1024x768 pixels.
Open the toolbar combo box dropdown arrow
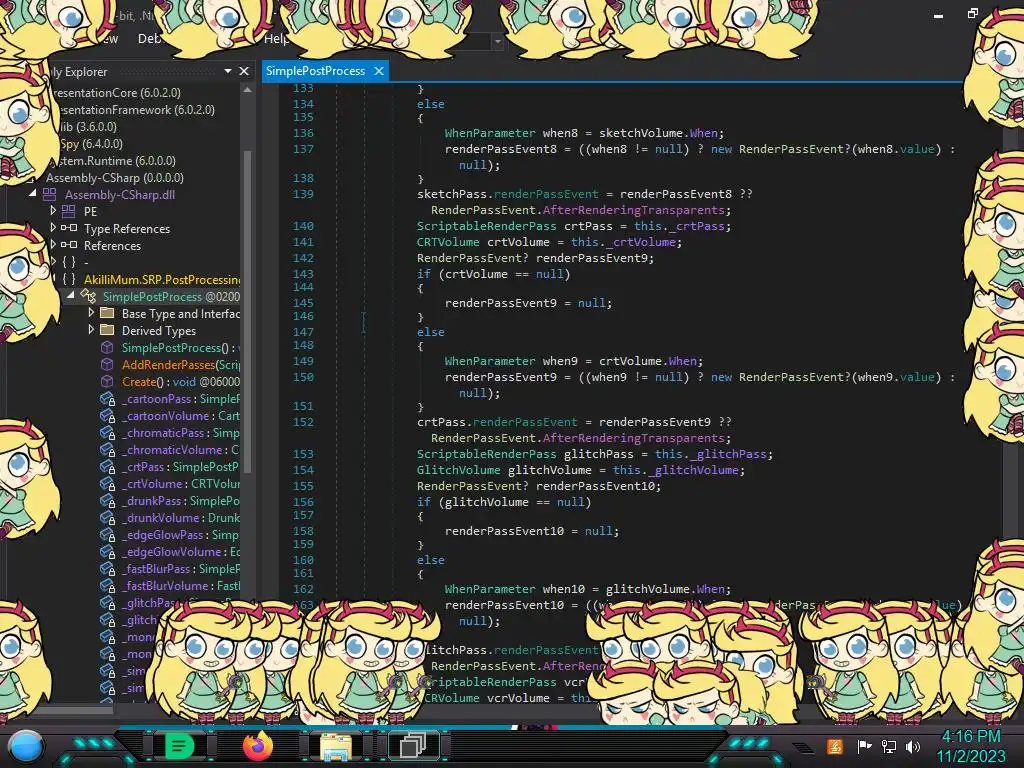[x=498, y=41]
